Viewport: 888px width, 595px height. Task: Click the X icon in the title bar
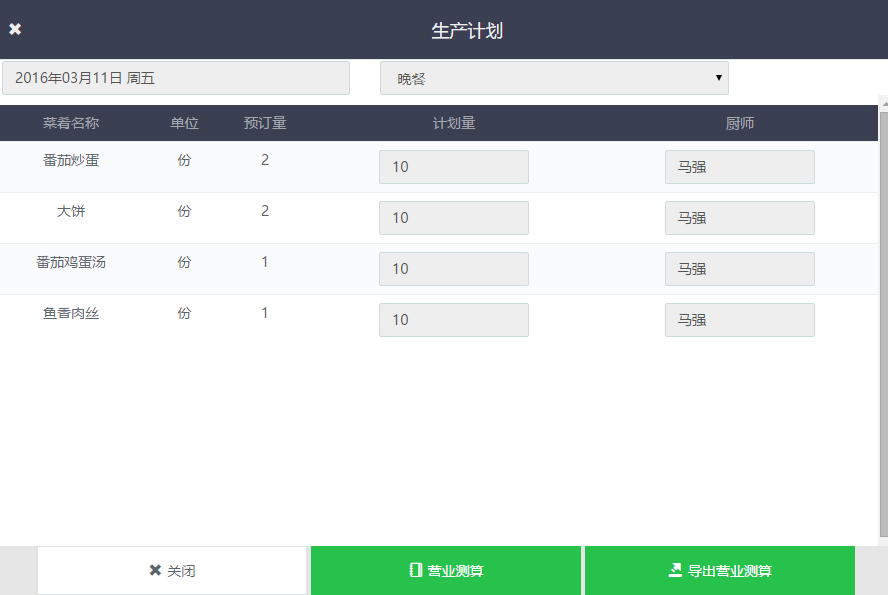[x=15, y=30]
